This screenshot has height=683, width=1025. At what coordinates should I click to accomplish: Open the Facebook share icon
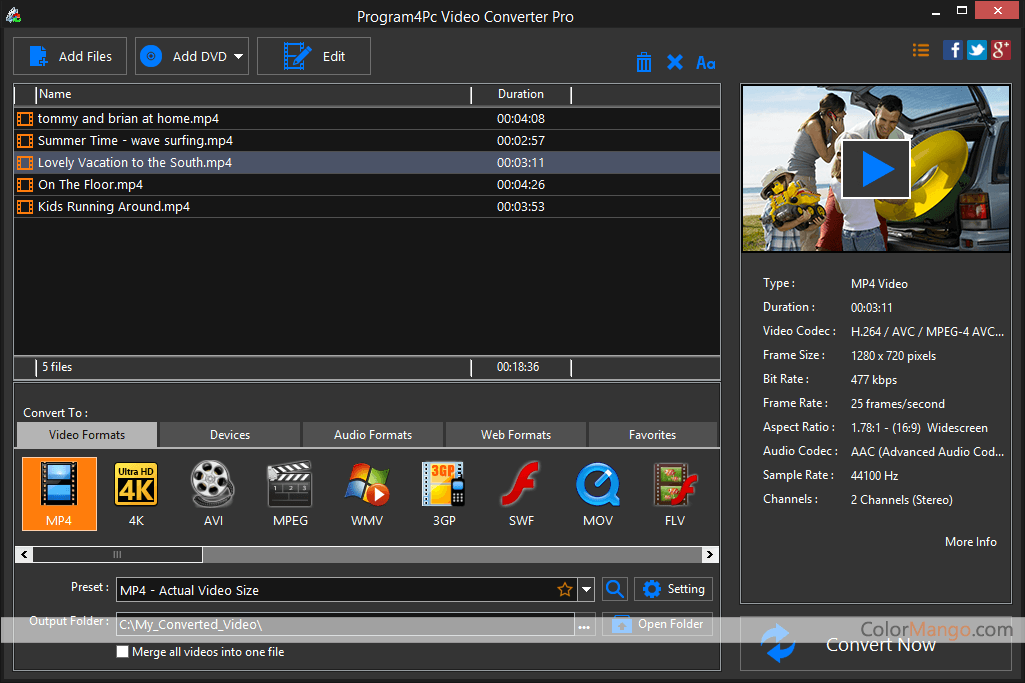(x=952, y=50)
